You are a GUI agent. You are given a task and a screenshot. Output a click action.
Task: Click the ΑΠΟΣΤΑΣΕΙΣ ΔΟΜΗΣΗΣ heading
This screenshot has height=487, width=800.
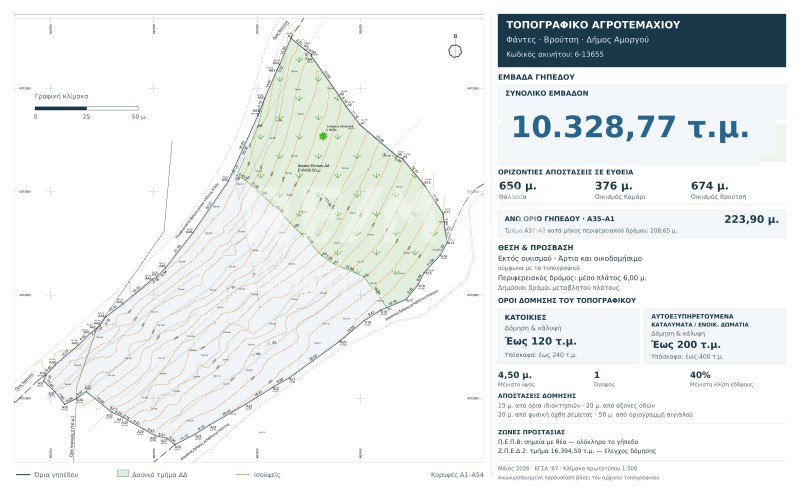pos(537,396)
